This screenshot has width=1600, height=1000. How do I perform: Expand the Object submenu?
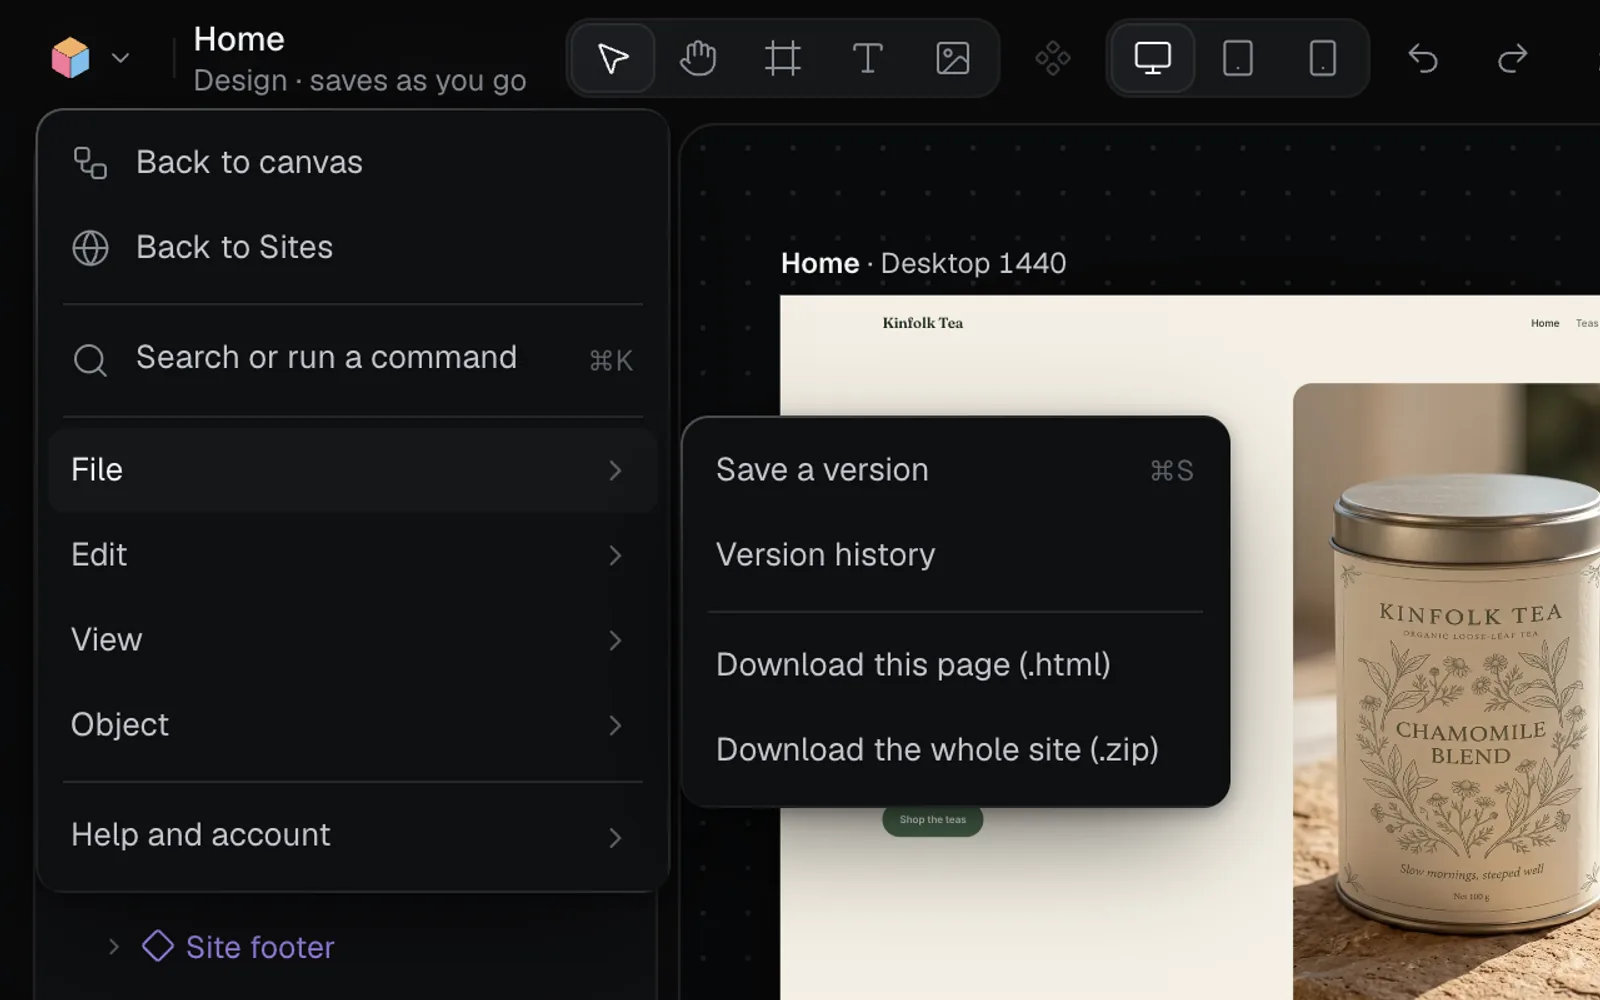[352, 725]
